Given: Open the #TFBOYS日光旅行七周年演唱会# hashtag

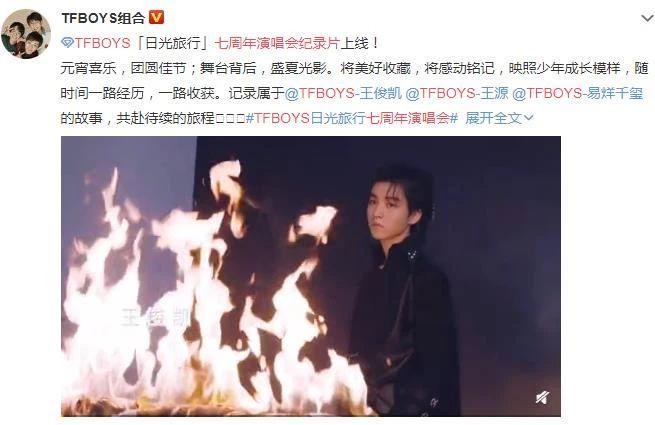Looking at the screenshot, I should pos(352,118).
